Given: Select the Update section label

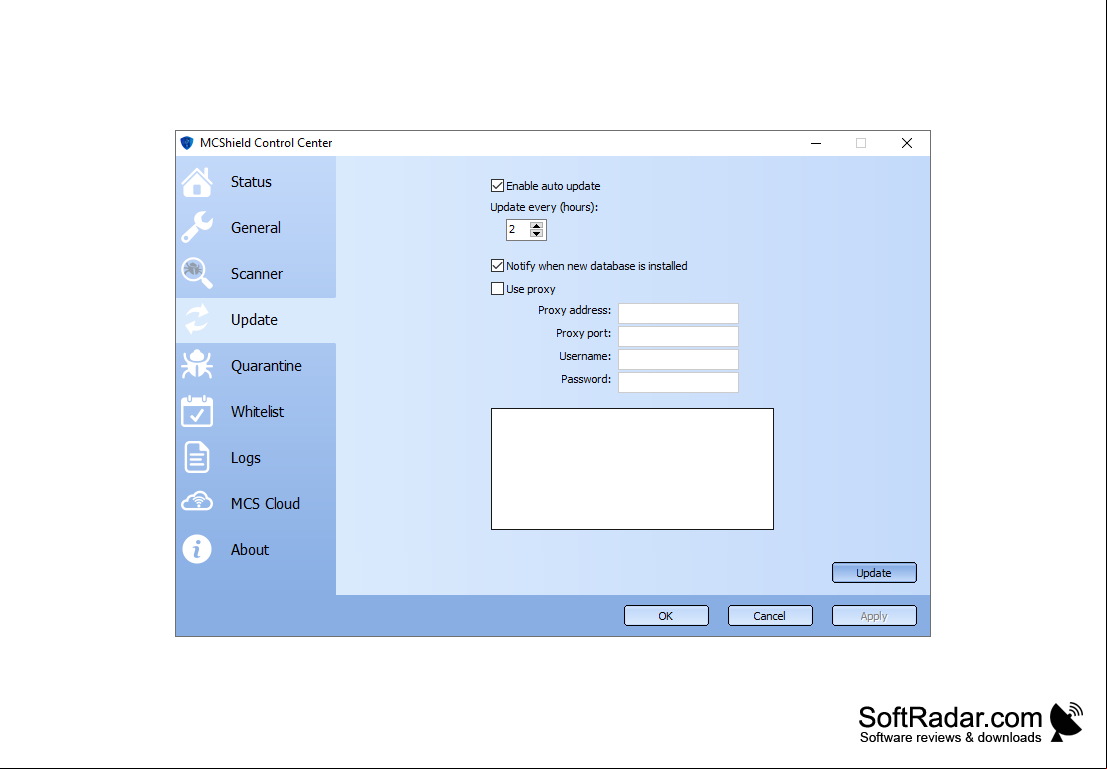Looking at the screenshot, I should (254, 320).
